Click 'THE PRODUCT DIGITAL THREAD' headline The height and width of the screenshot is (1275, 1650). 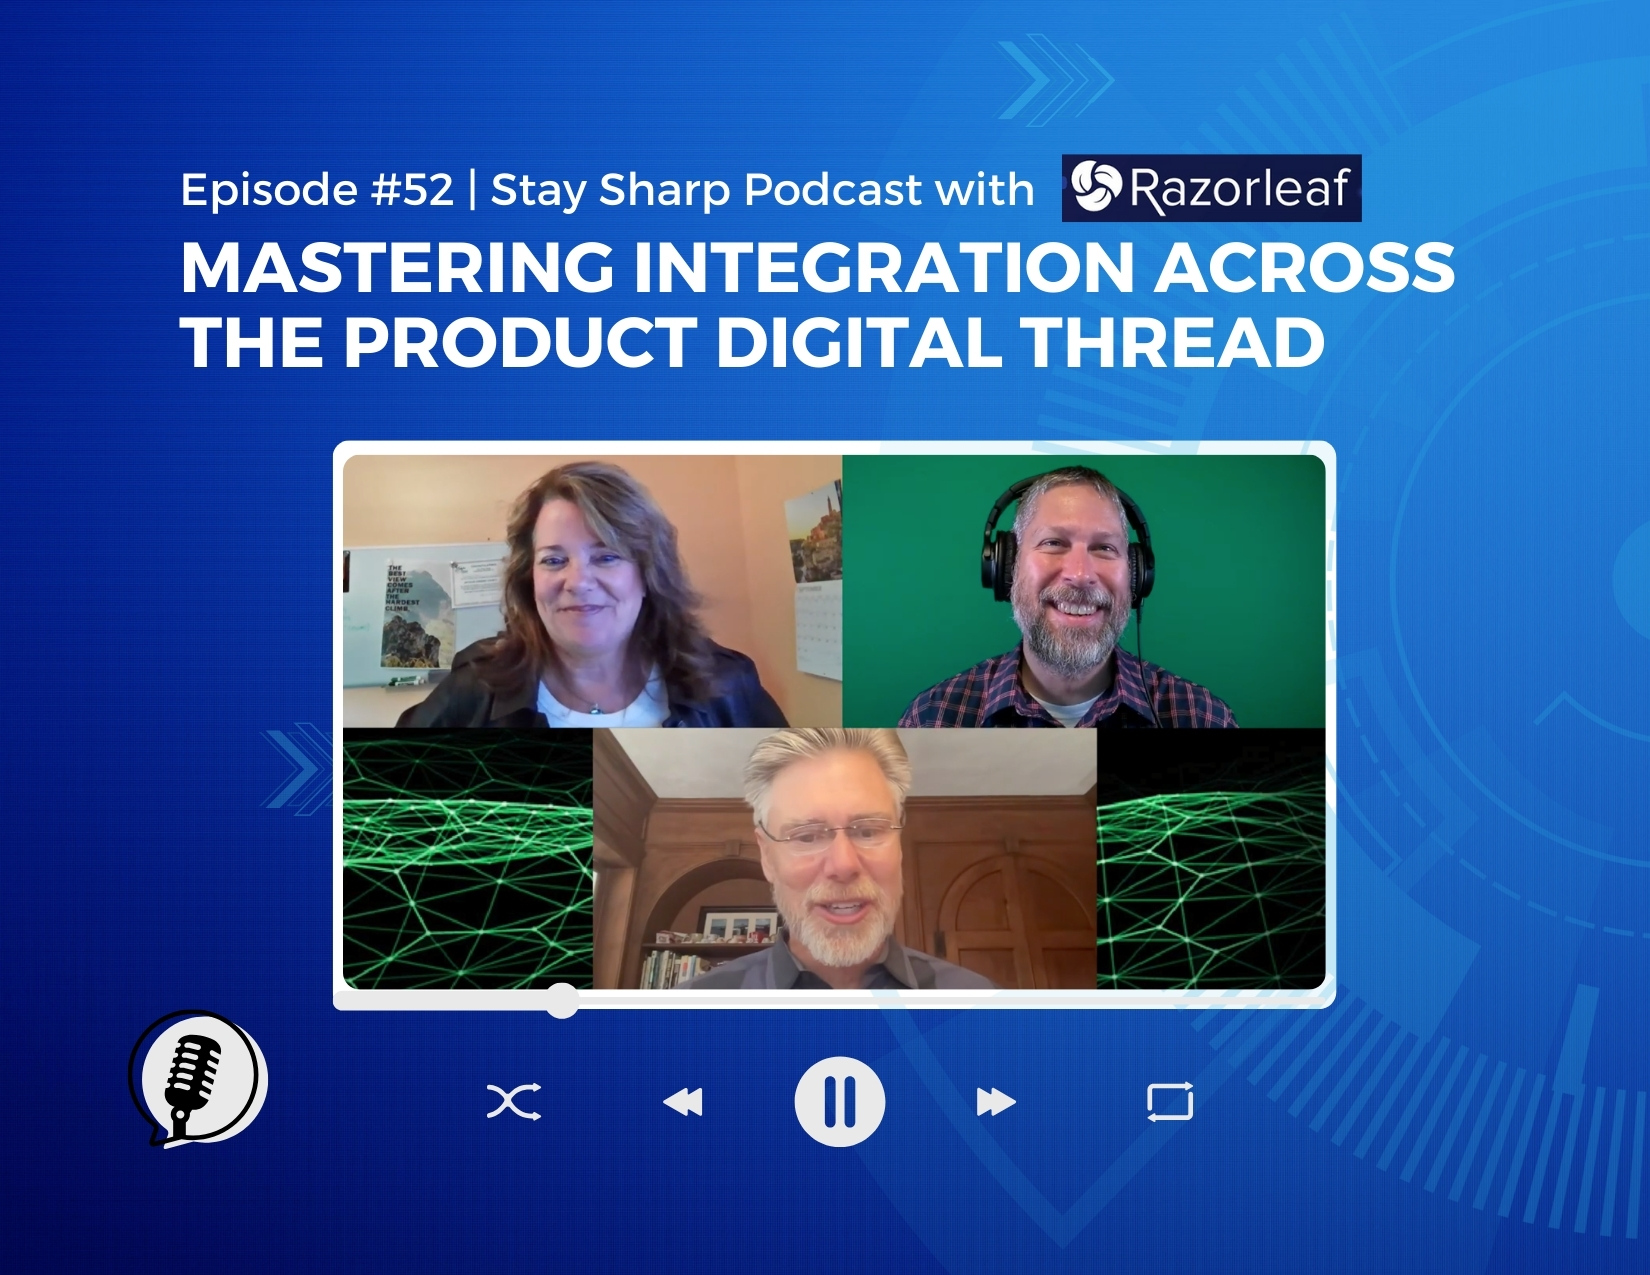(x=752, y=343)
